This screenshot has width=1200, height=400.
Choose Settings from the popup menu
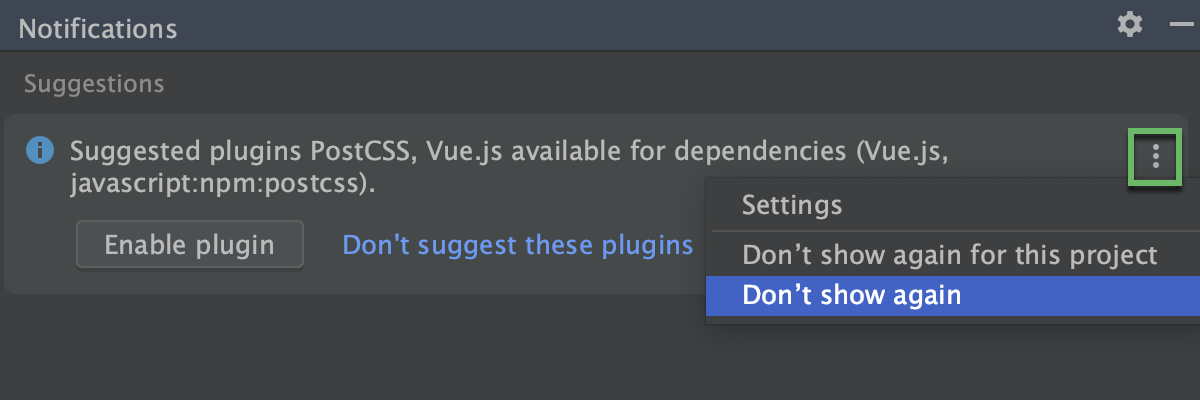click(791, 206)
